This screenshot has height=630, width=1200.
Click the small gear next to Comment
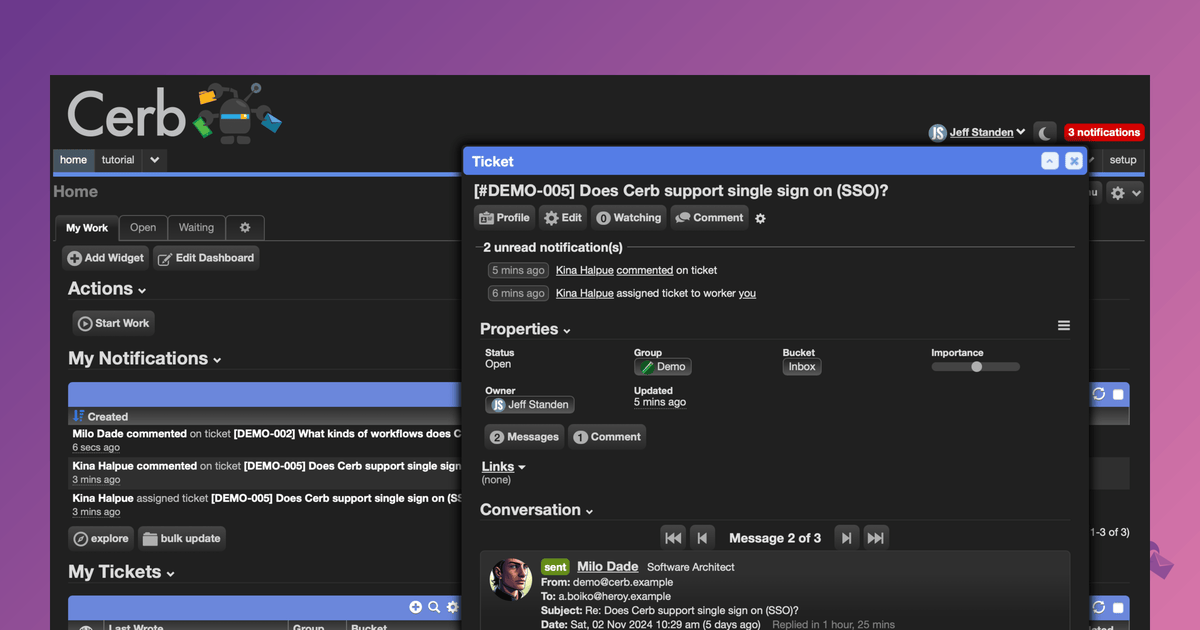[760, 218]
